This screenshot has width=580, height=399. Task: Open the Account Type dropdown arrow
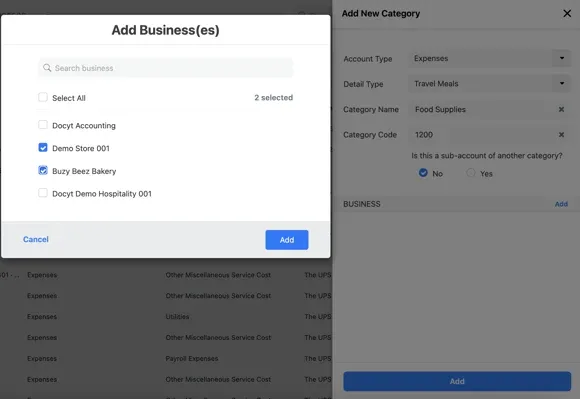pos(562,58)
